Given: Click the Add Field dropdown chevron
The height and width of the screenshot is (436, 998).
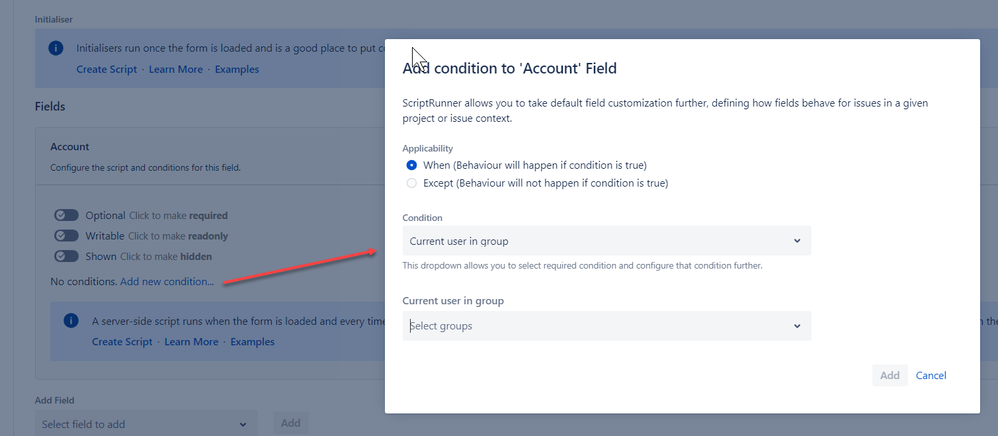Looking at the screenshot, I should coord(242,425).
